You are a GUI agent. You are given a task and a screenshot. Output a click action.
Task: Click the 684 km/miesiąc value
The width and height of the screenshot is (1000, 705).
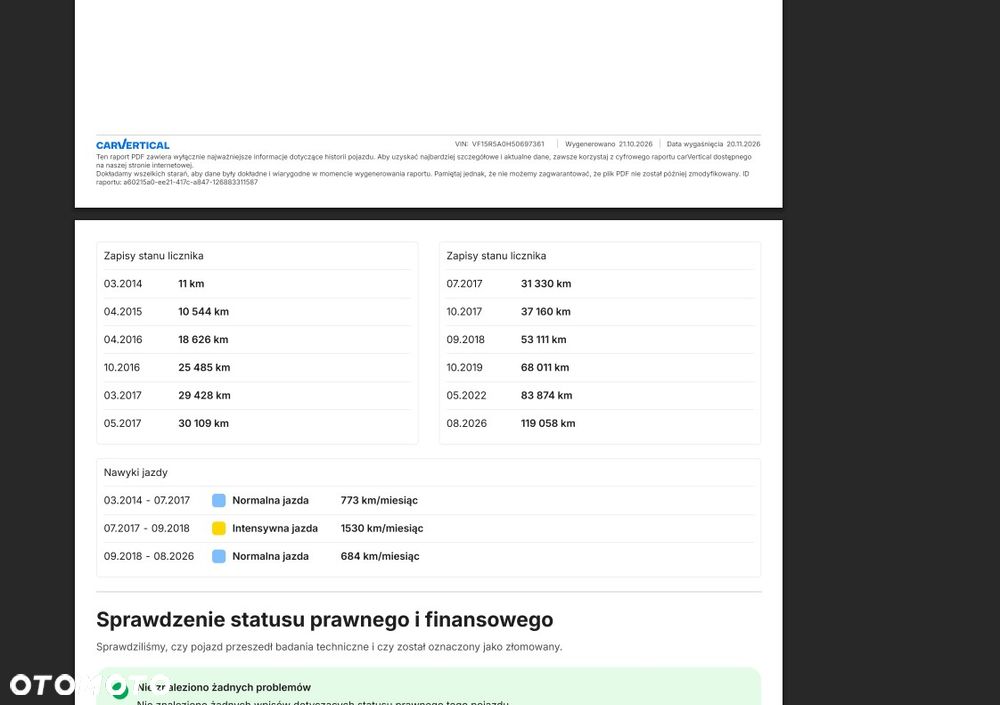click(379, 556)
